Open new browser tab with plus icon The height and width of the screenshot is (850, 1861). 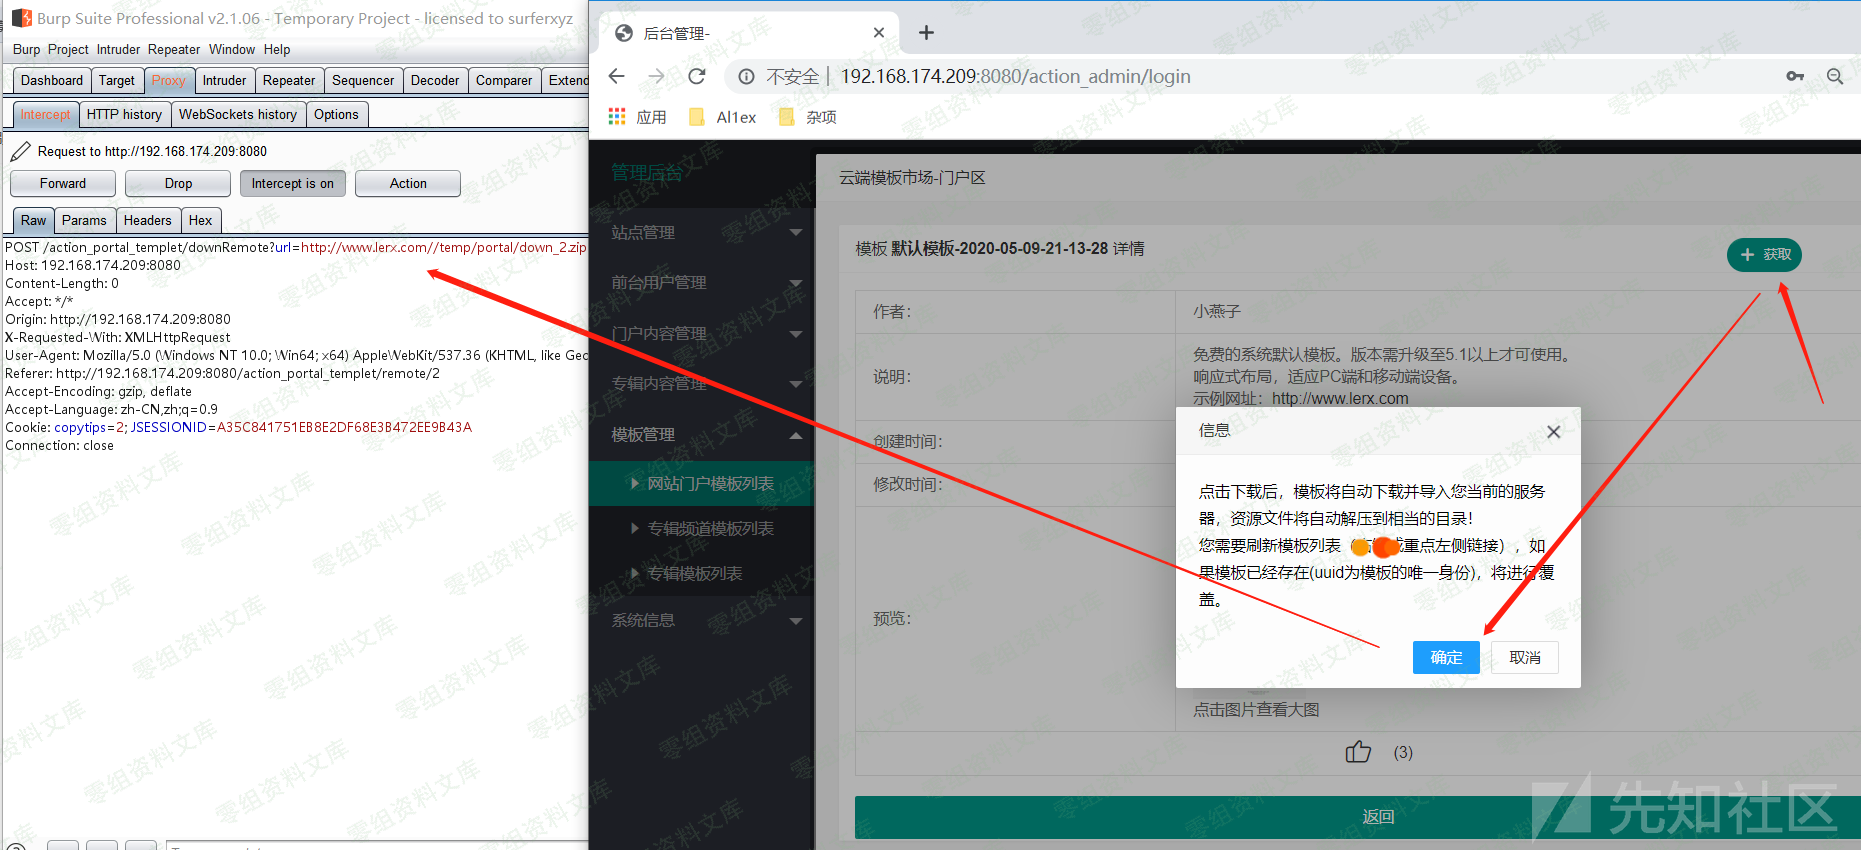click(x=926, y=33)
